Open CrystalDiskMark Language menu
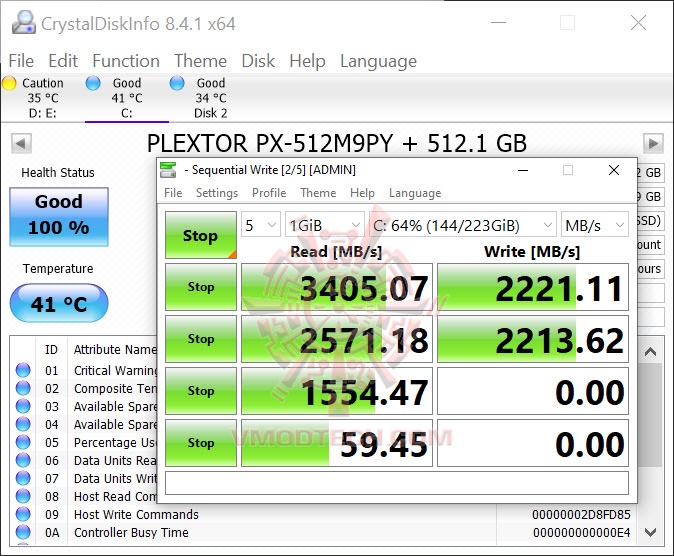The image size is (674, 556). (x=415, y=193)
